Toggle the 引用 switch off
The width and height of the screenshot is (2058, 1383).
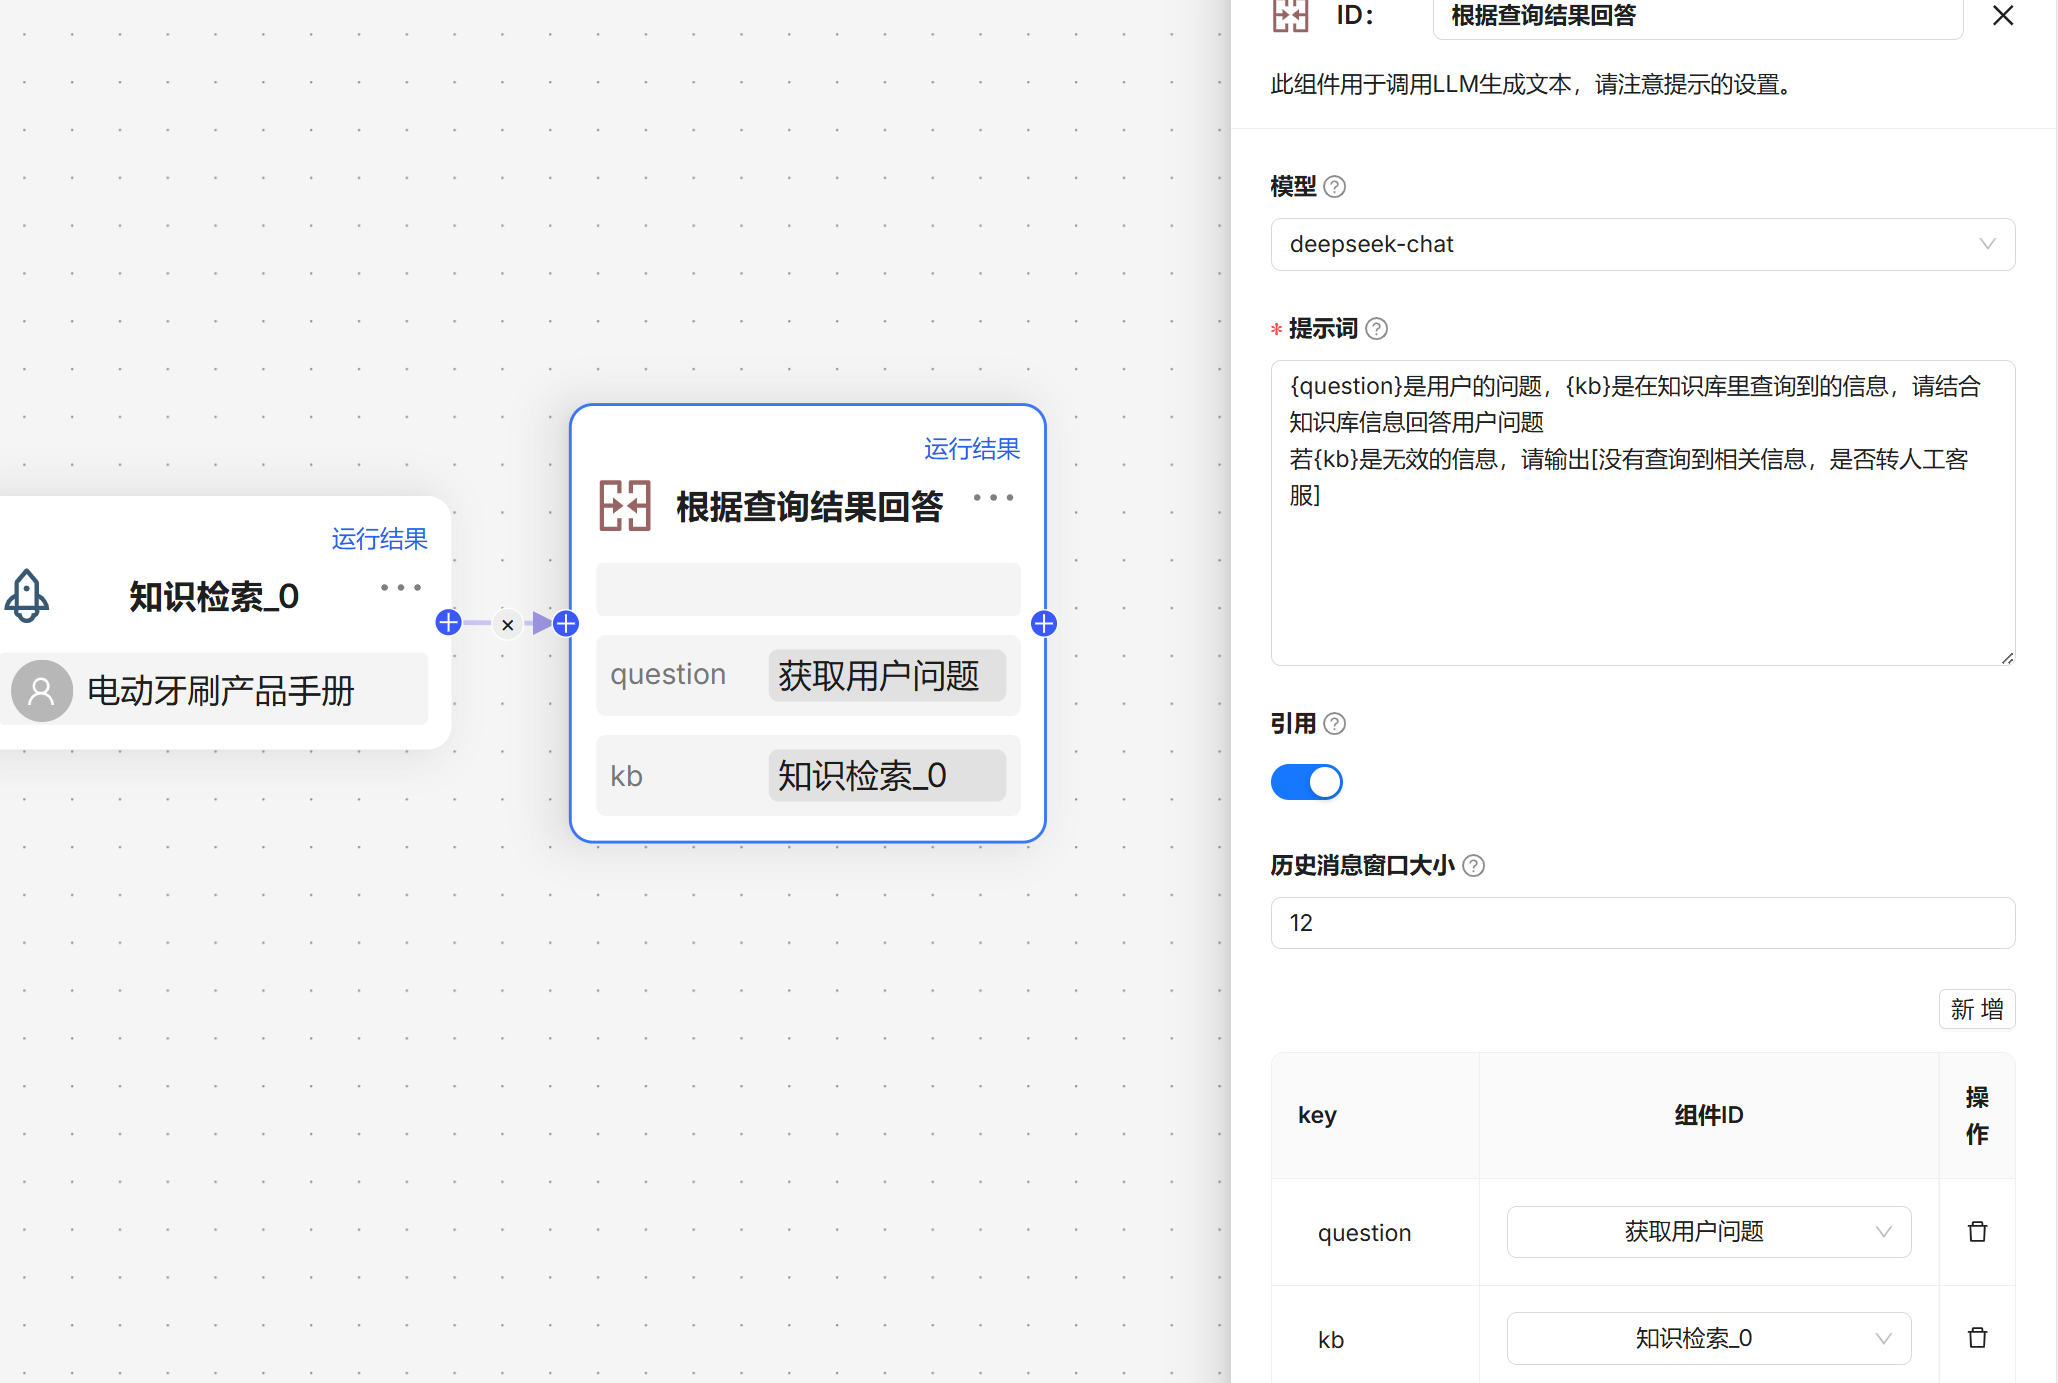(x=1306, y=782)
